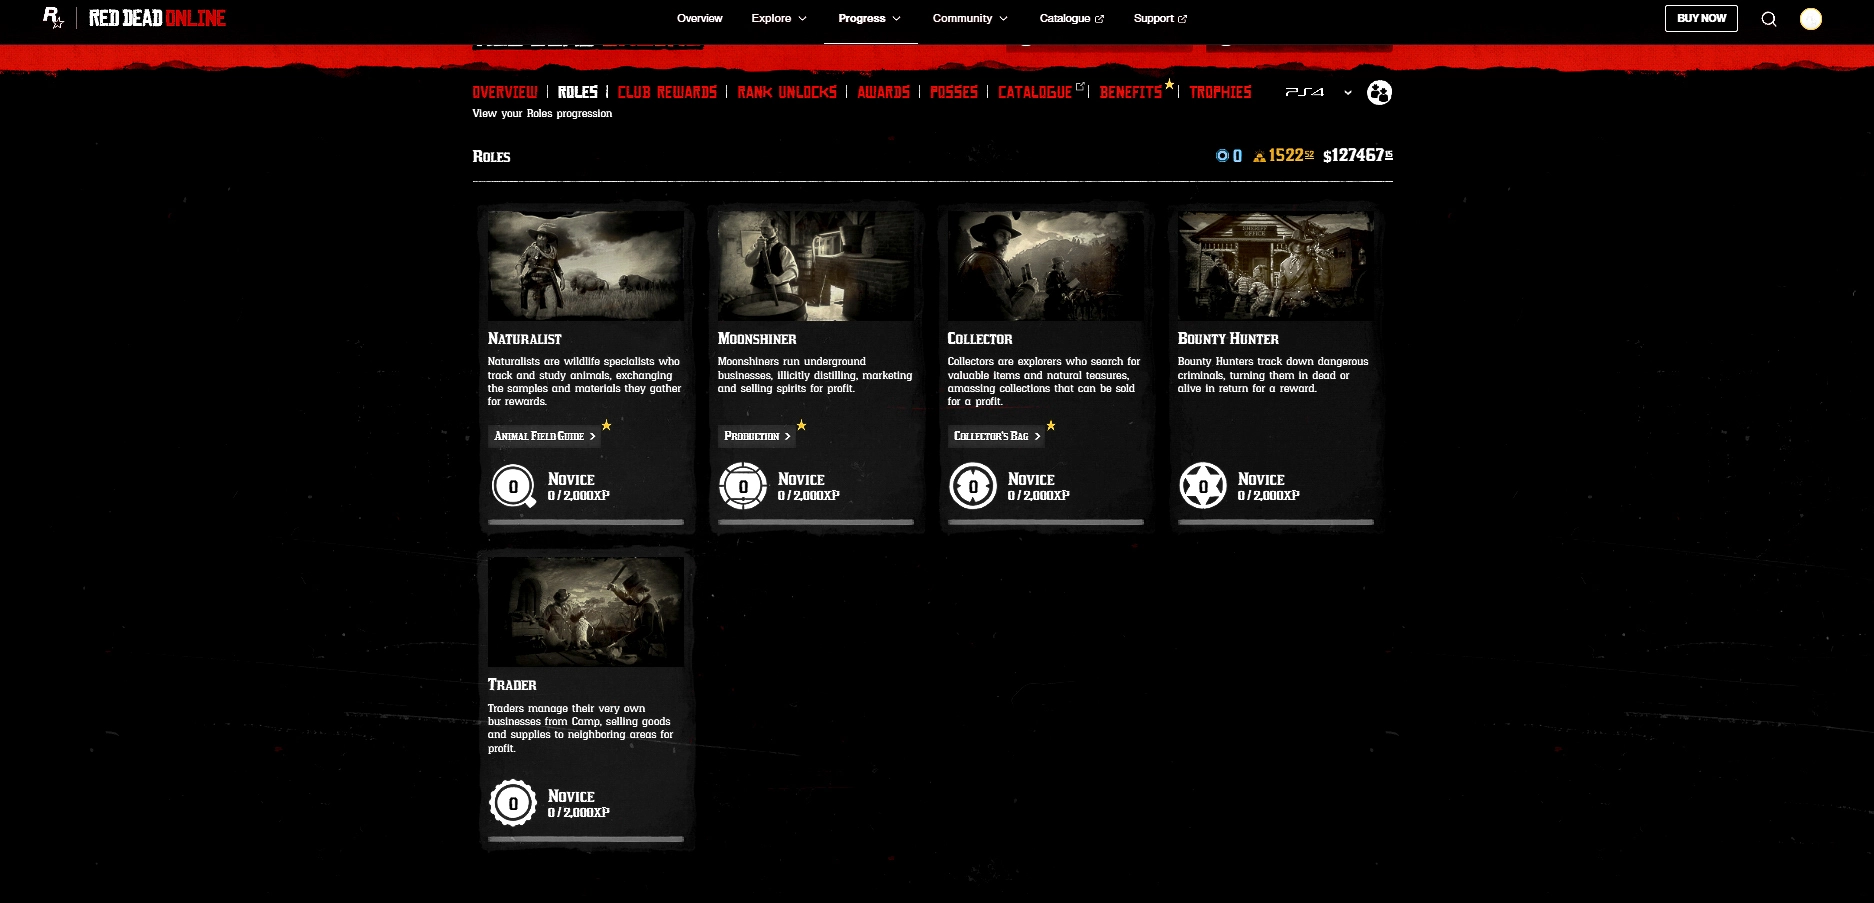Click the blue role token icon

pyautogui.click(x=1222, y=156)
